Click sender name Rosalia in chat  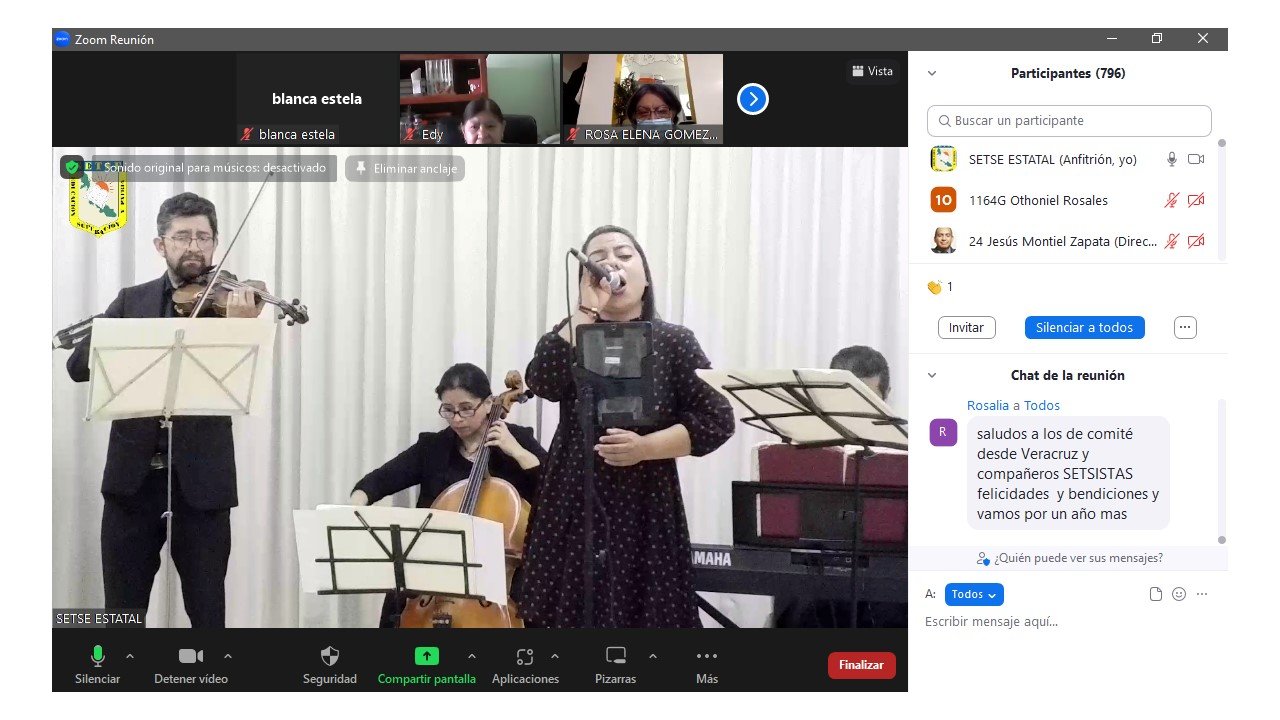click(x=987, y=405)
